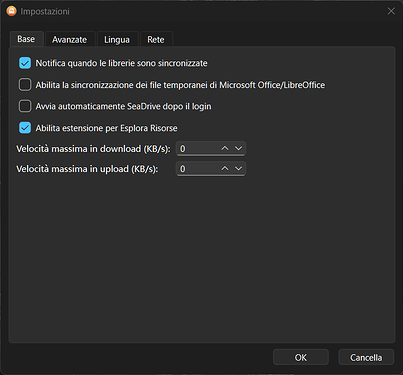Switch to the Base tab
Viewport: 403px width, 375px height.
[x=26, y=39]
